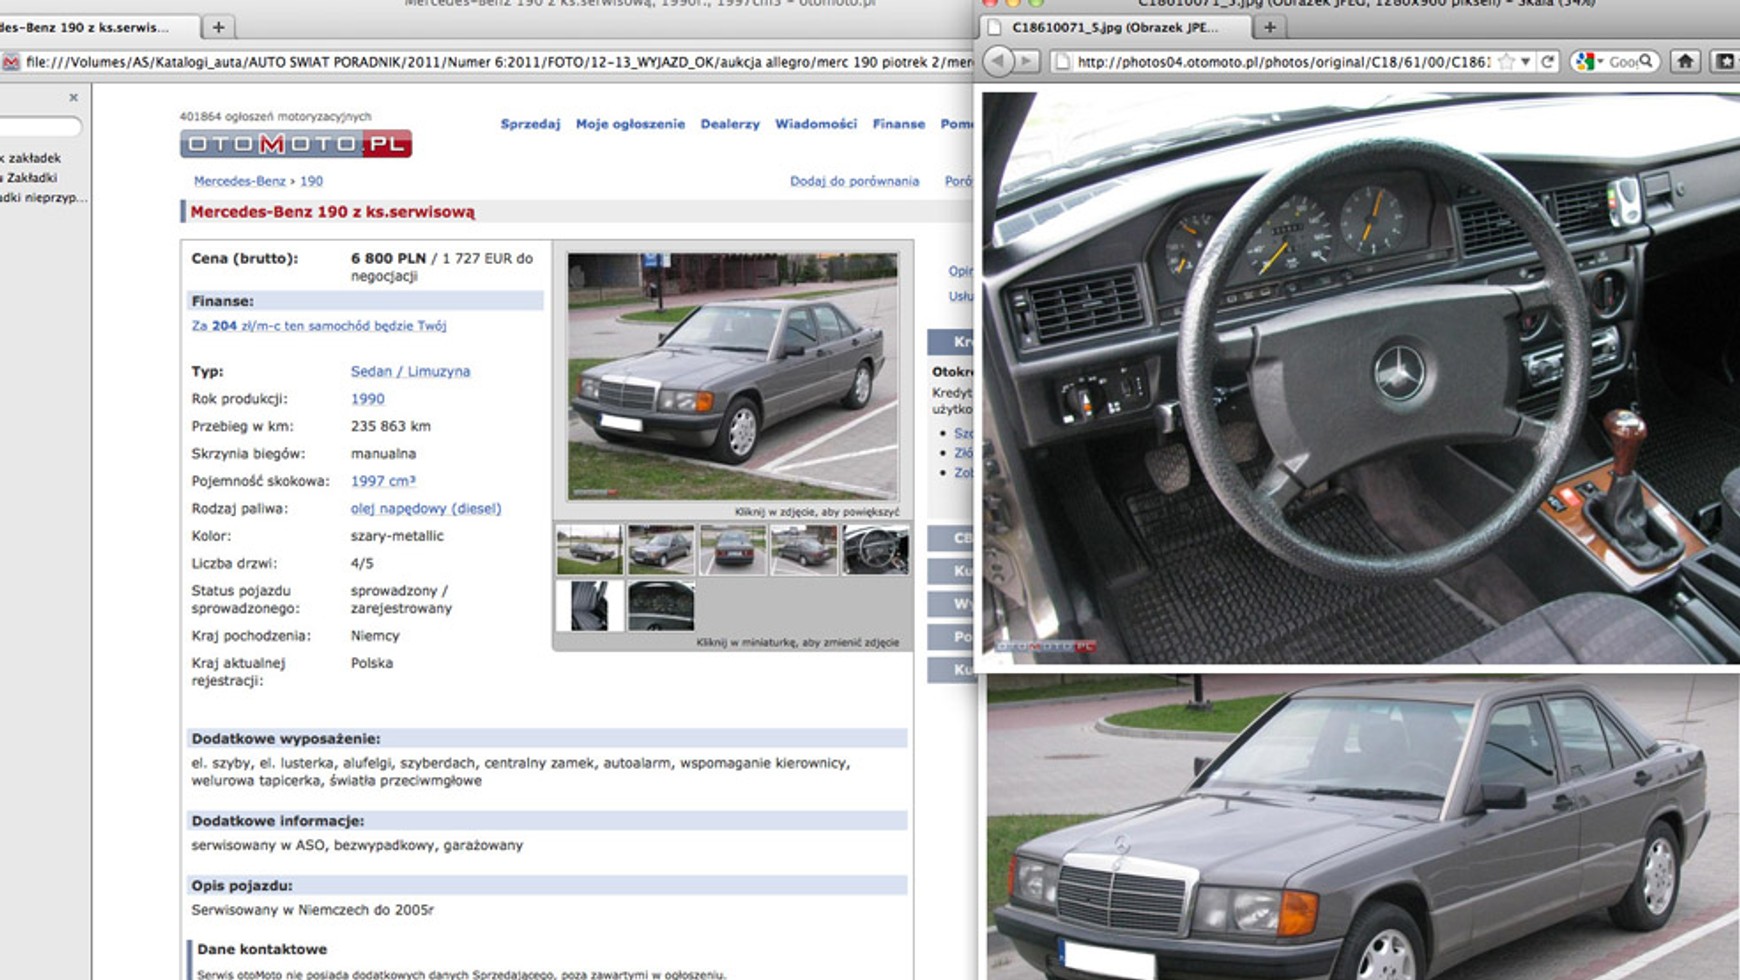Add a new tab next to the Mercedes-Benz tab
This screenshot has width=1740, height=980.
pyautogui.click(x=218, y=27)
